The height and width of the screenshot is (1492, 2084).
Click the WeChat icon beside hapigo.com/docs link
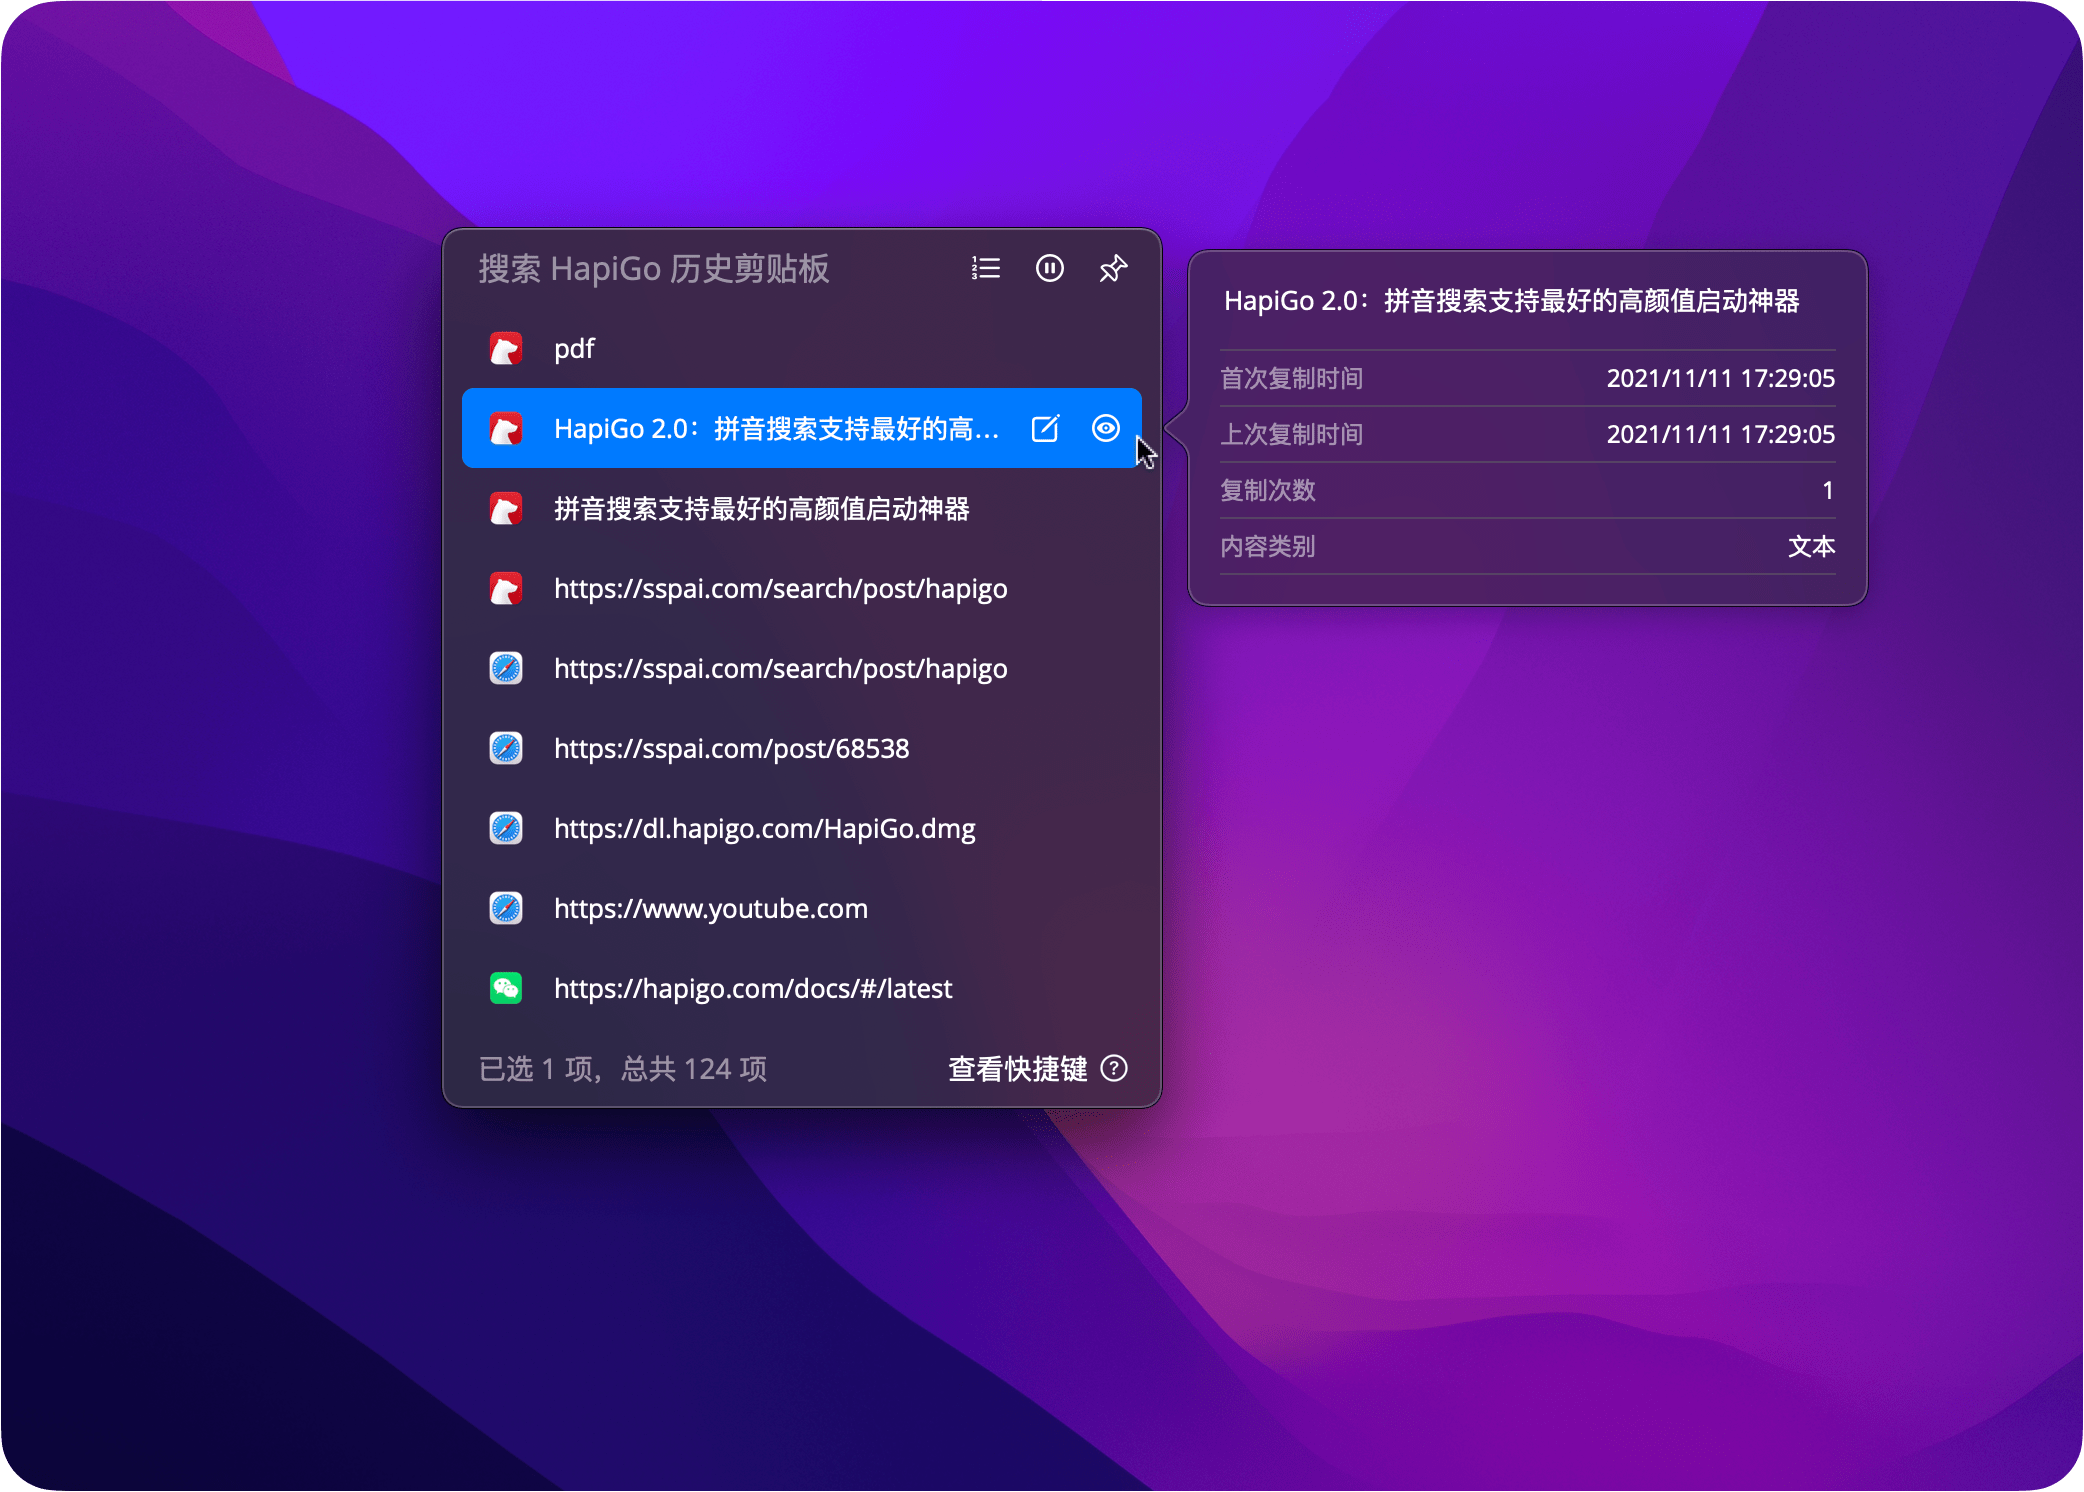click(x=507, y=988)
